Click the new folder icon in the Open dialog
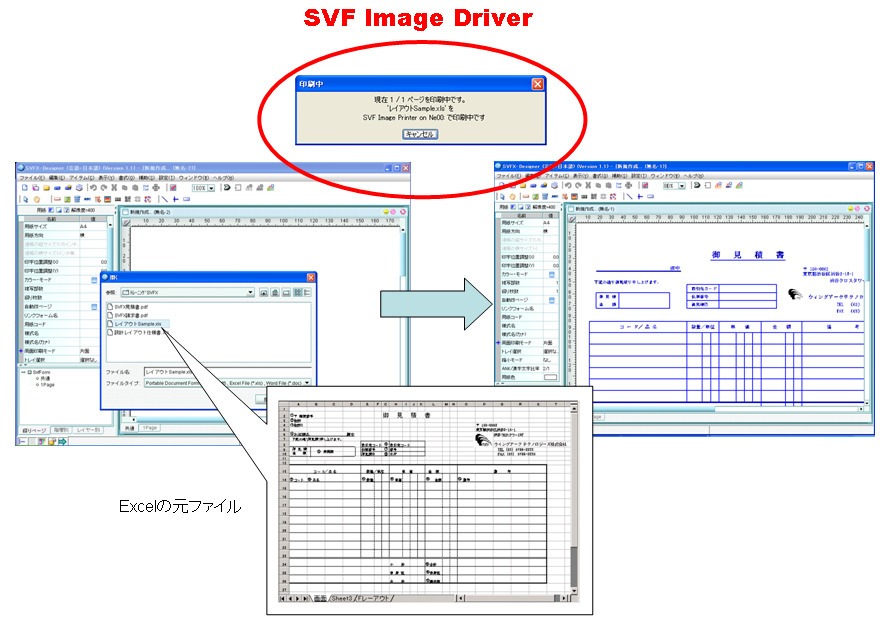The width and height of the screenshot is (889, 629). [286, 293]
